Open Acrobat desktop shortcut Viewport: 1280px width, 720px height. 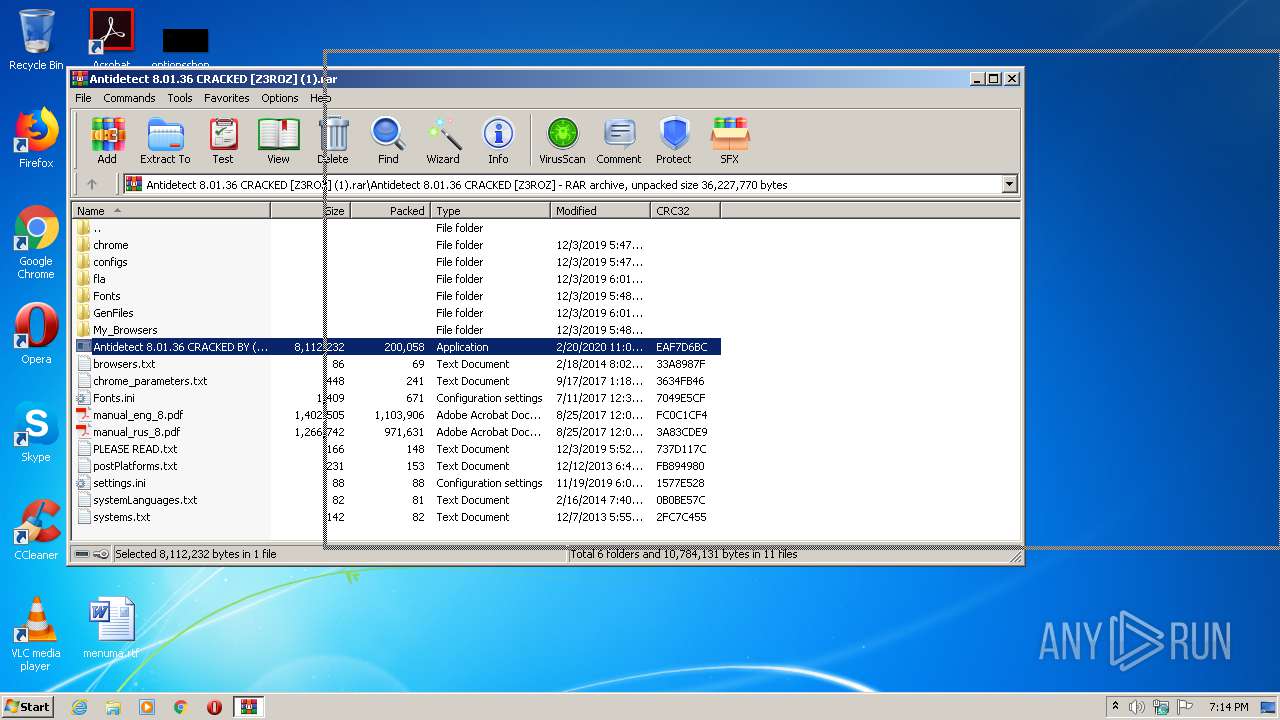pyautogui.click(x=111, y=38)
